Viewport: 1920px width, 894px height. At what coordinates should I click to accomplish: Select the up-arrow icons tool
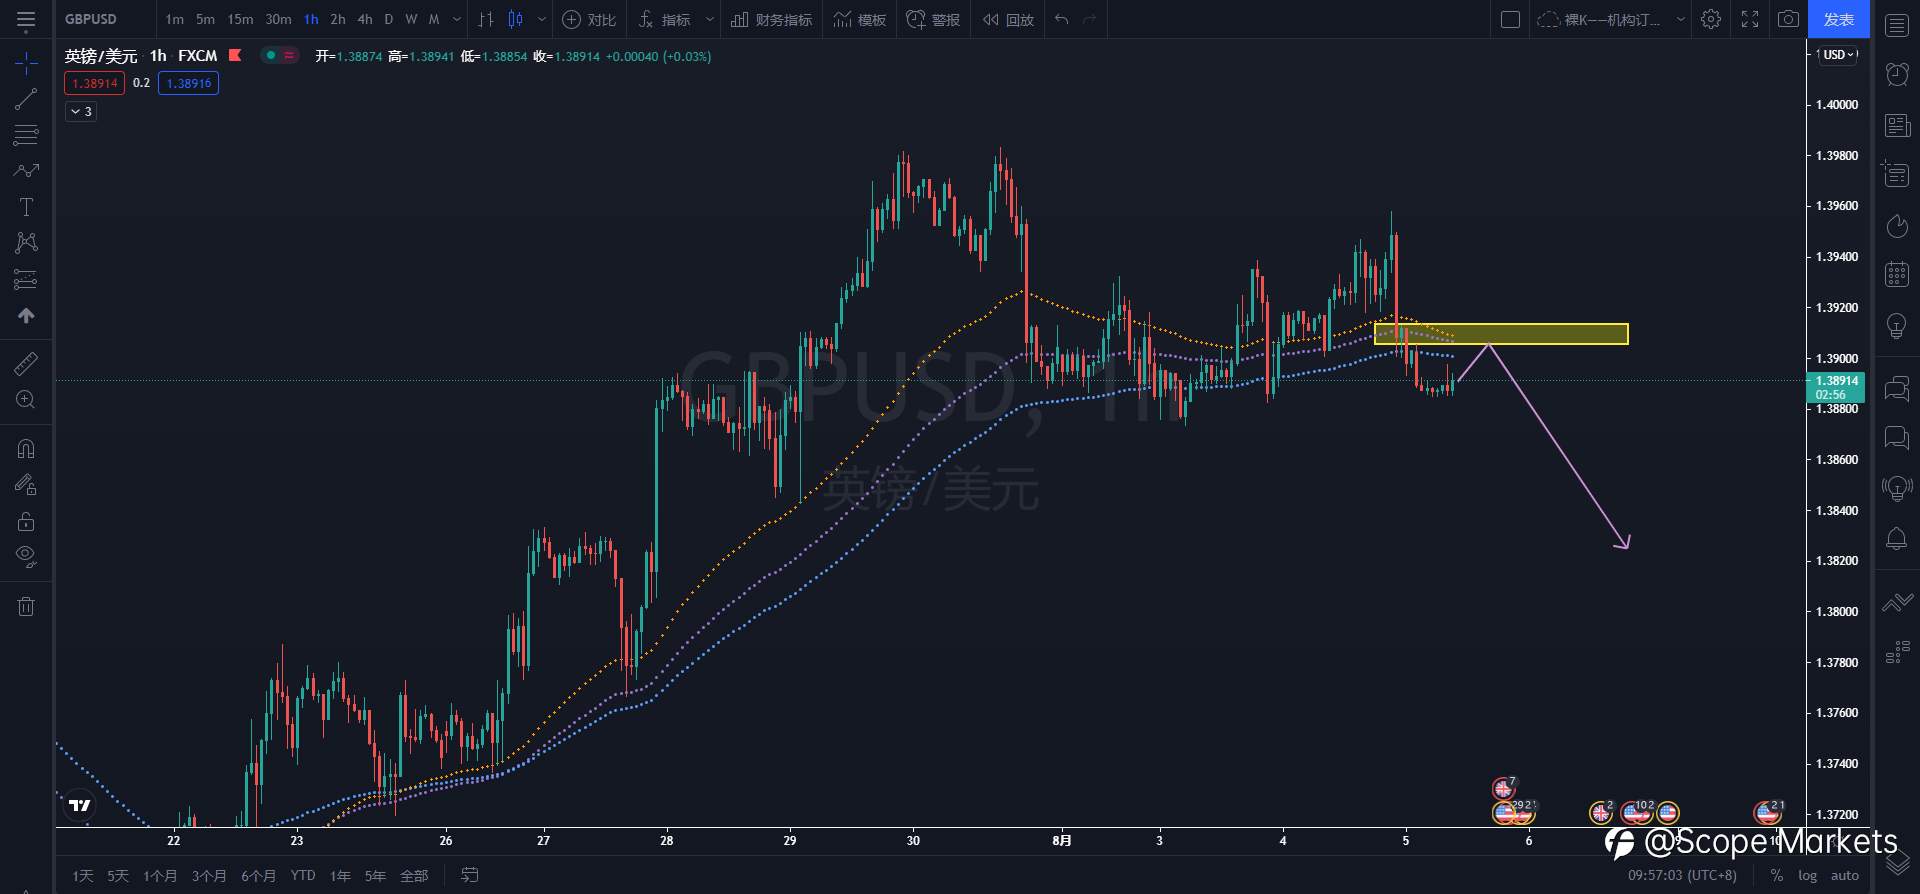coord(26,315)
